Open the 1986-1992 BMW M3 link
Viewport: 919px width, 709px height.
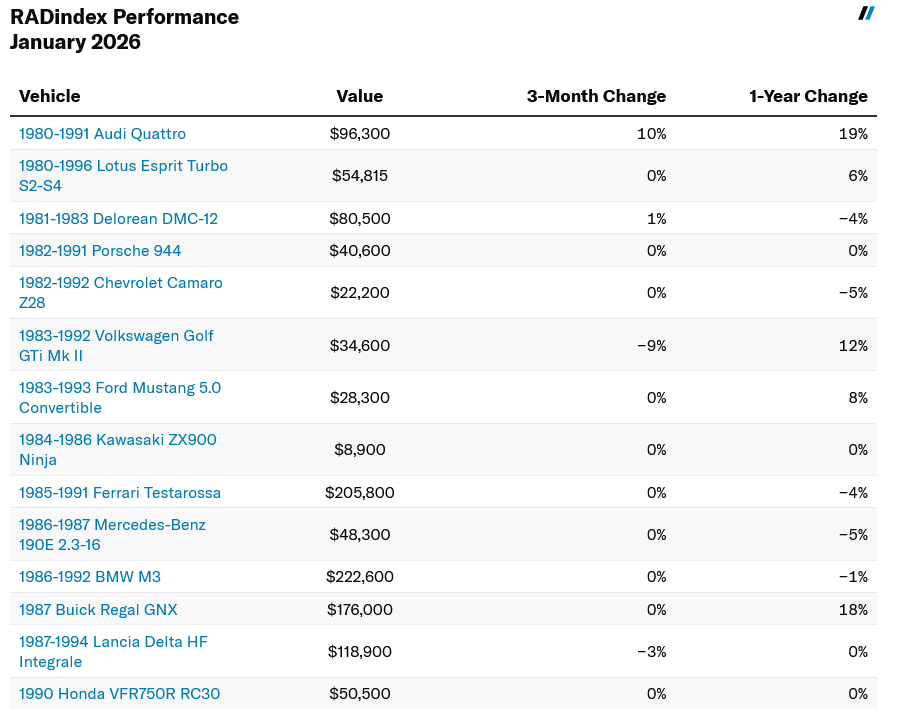click(90, 577)
